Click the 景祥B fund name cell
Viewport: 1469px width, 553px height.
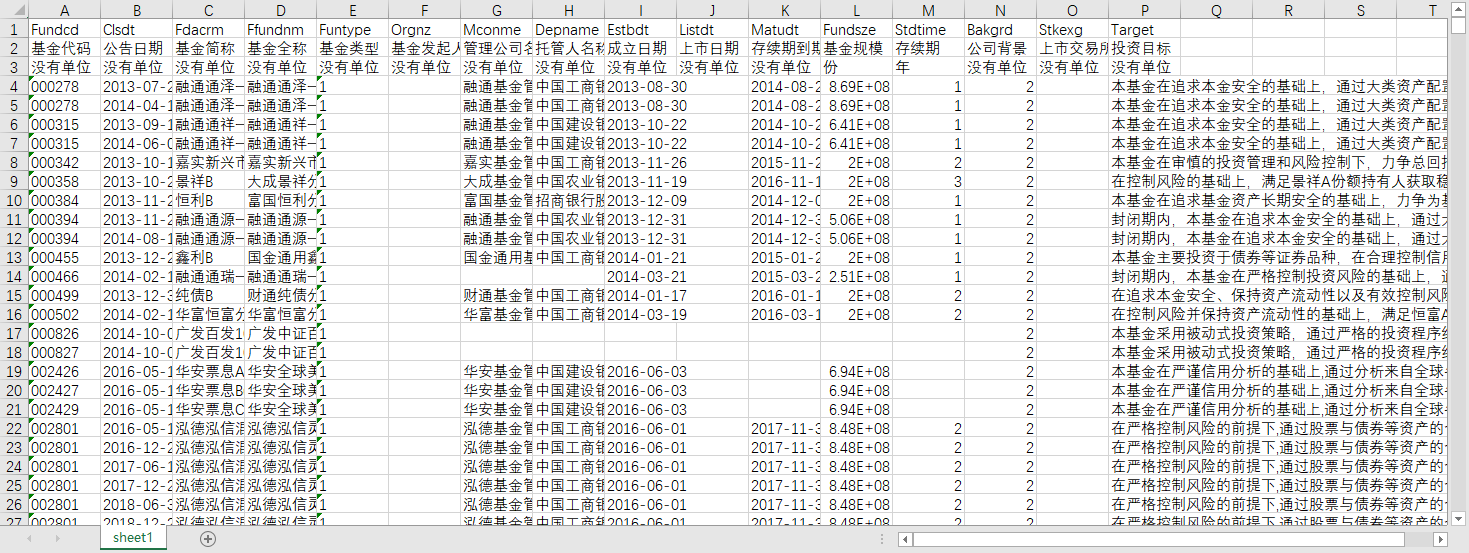(208, 181)
